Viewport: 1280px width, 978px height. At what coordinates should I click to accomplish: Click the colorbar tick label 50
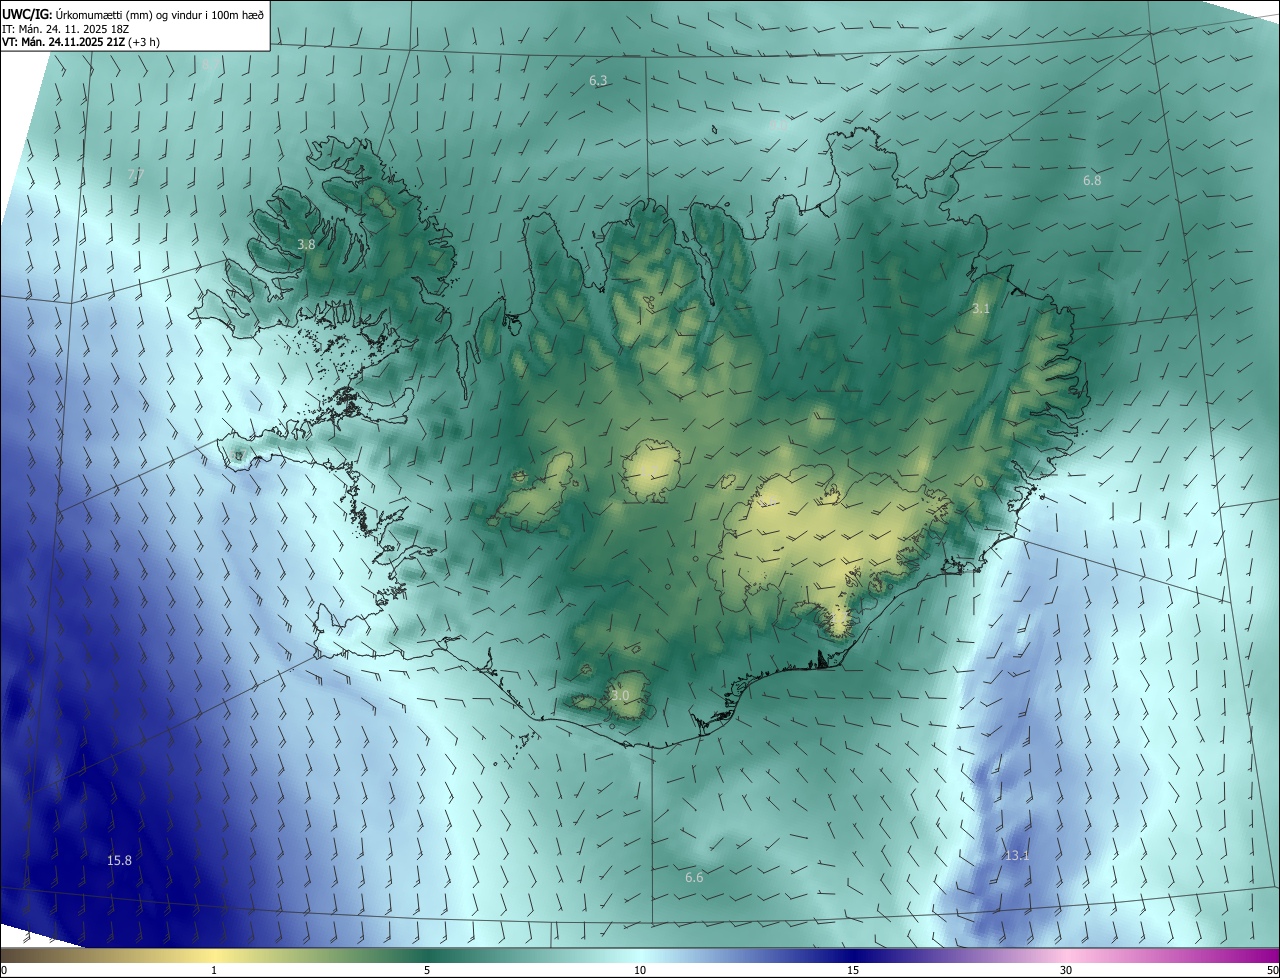pyautogui.click(x=1273, y=971)
